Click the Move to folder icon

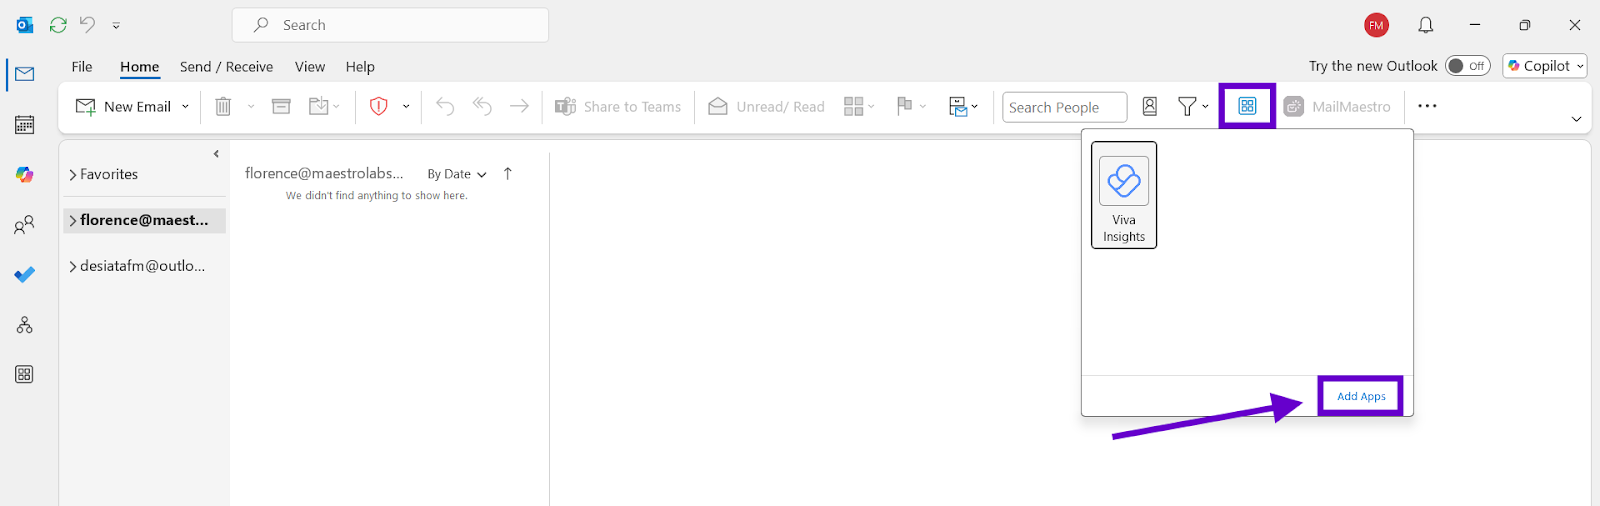[x=319, y=106]
